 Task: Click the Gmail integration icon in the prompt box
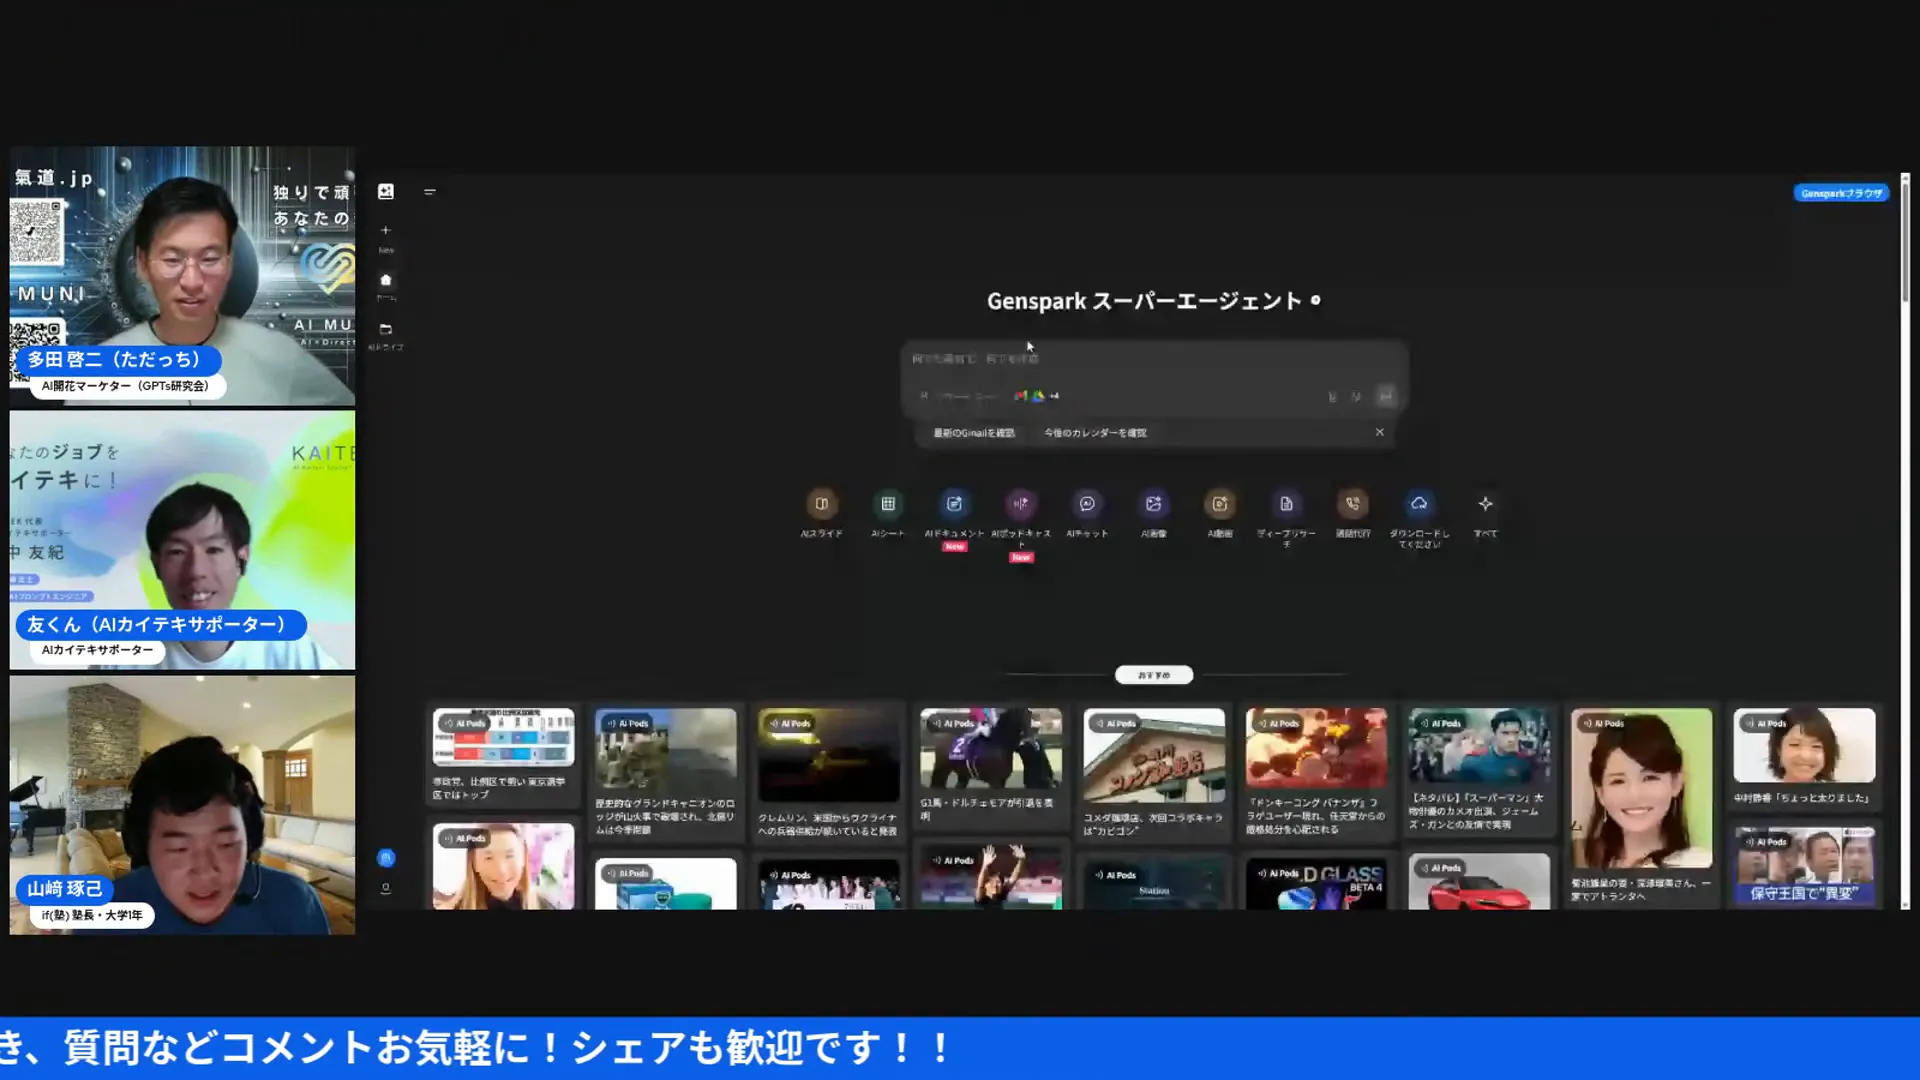1020,396
